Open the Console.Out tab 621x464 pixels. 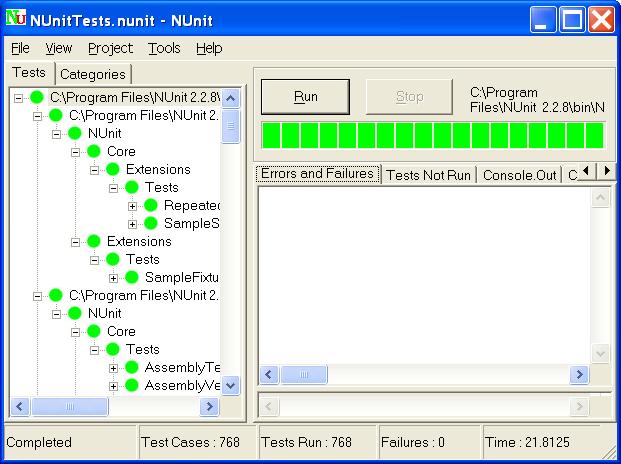point(520,175)
